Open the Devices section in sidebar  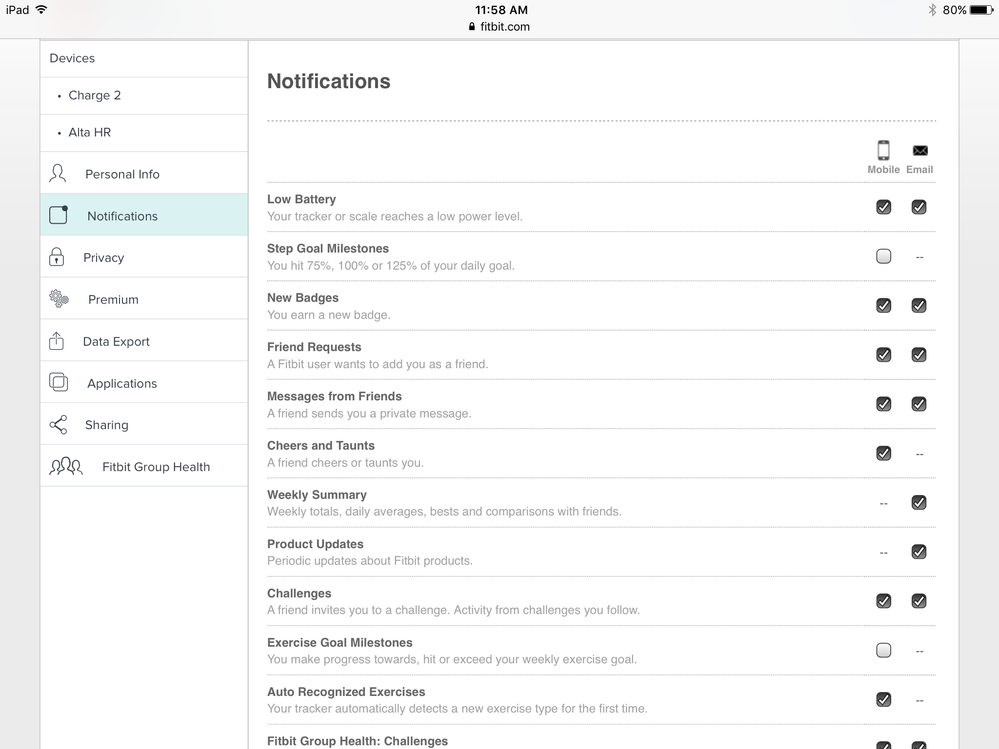[144, 59]
